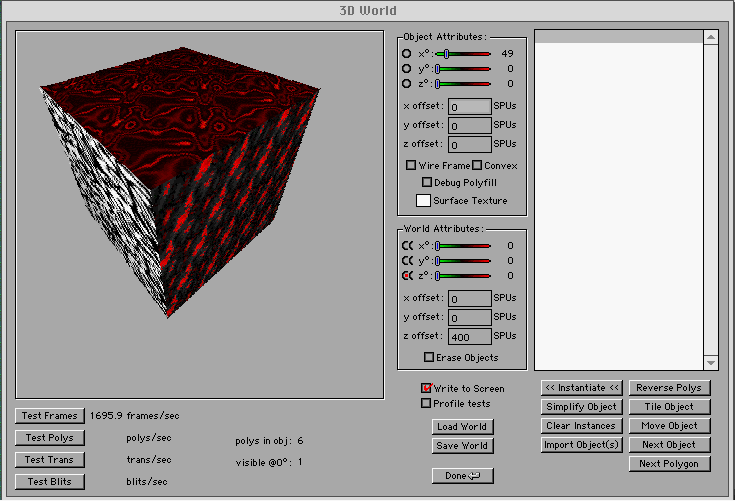
Task: Click the Object x offset field
Action: 470,107
